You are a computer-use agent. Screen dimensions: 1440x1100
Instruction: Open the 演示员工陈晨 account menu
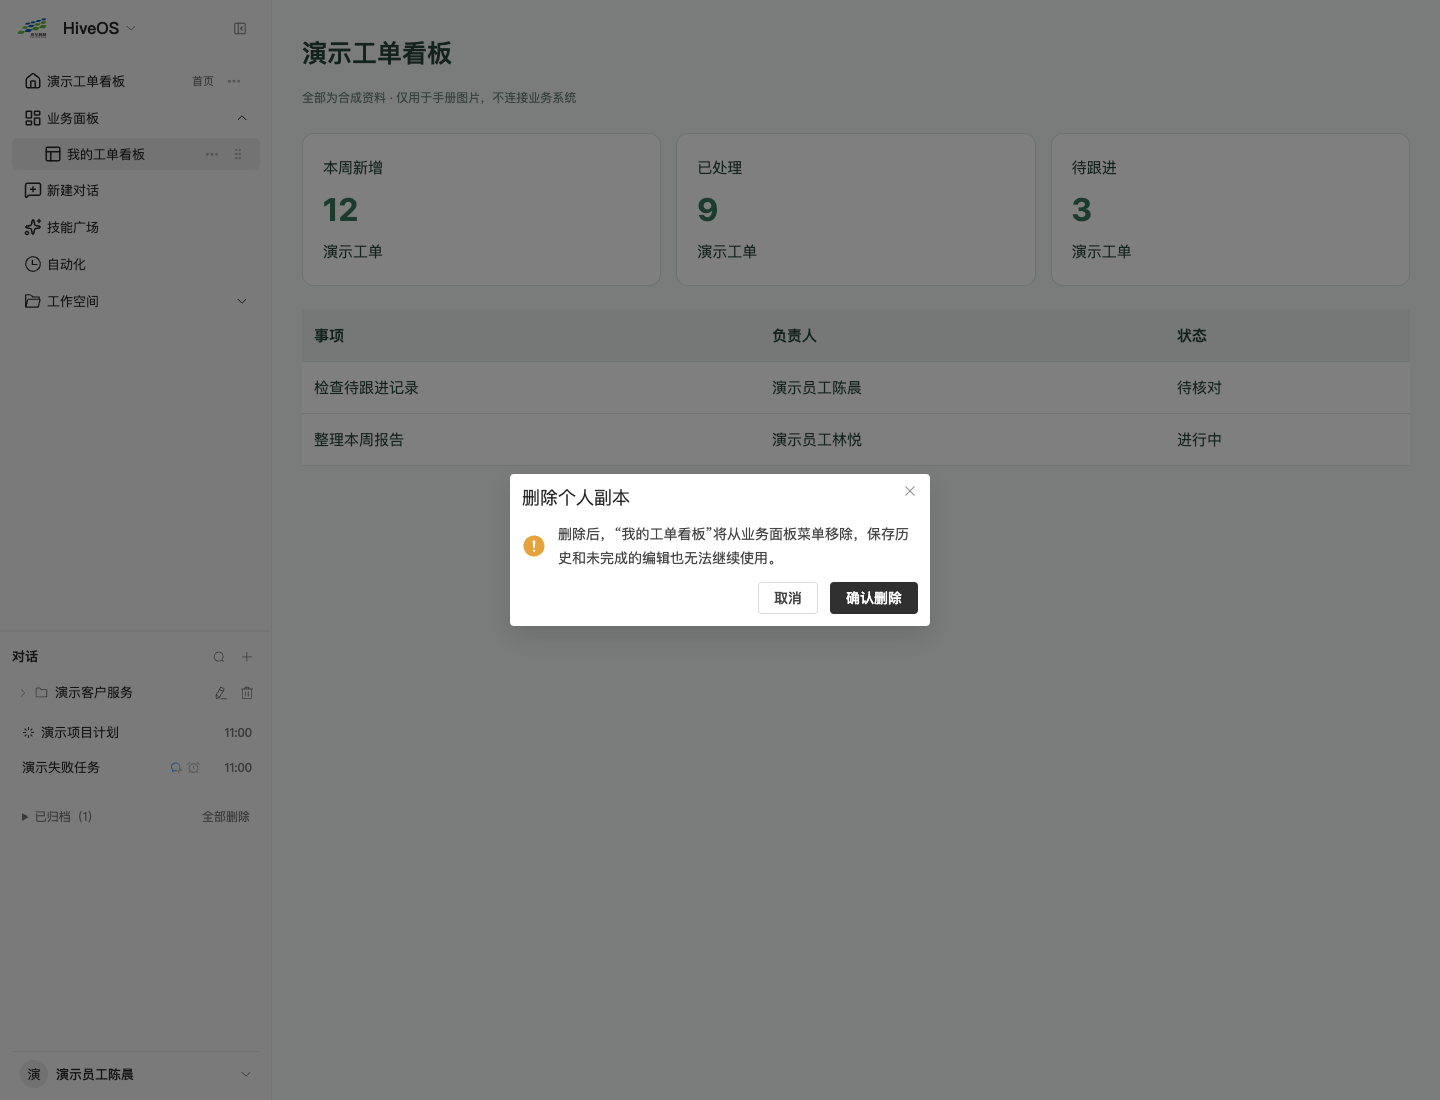pyautogui.click(x=136, y=1074)
